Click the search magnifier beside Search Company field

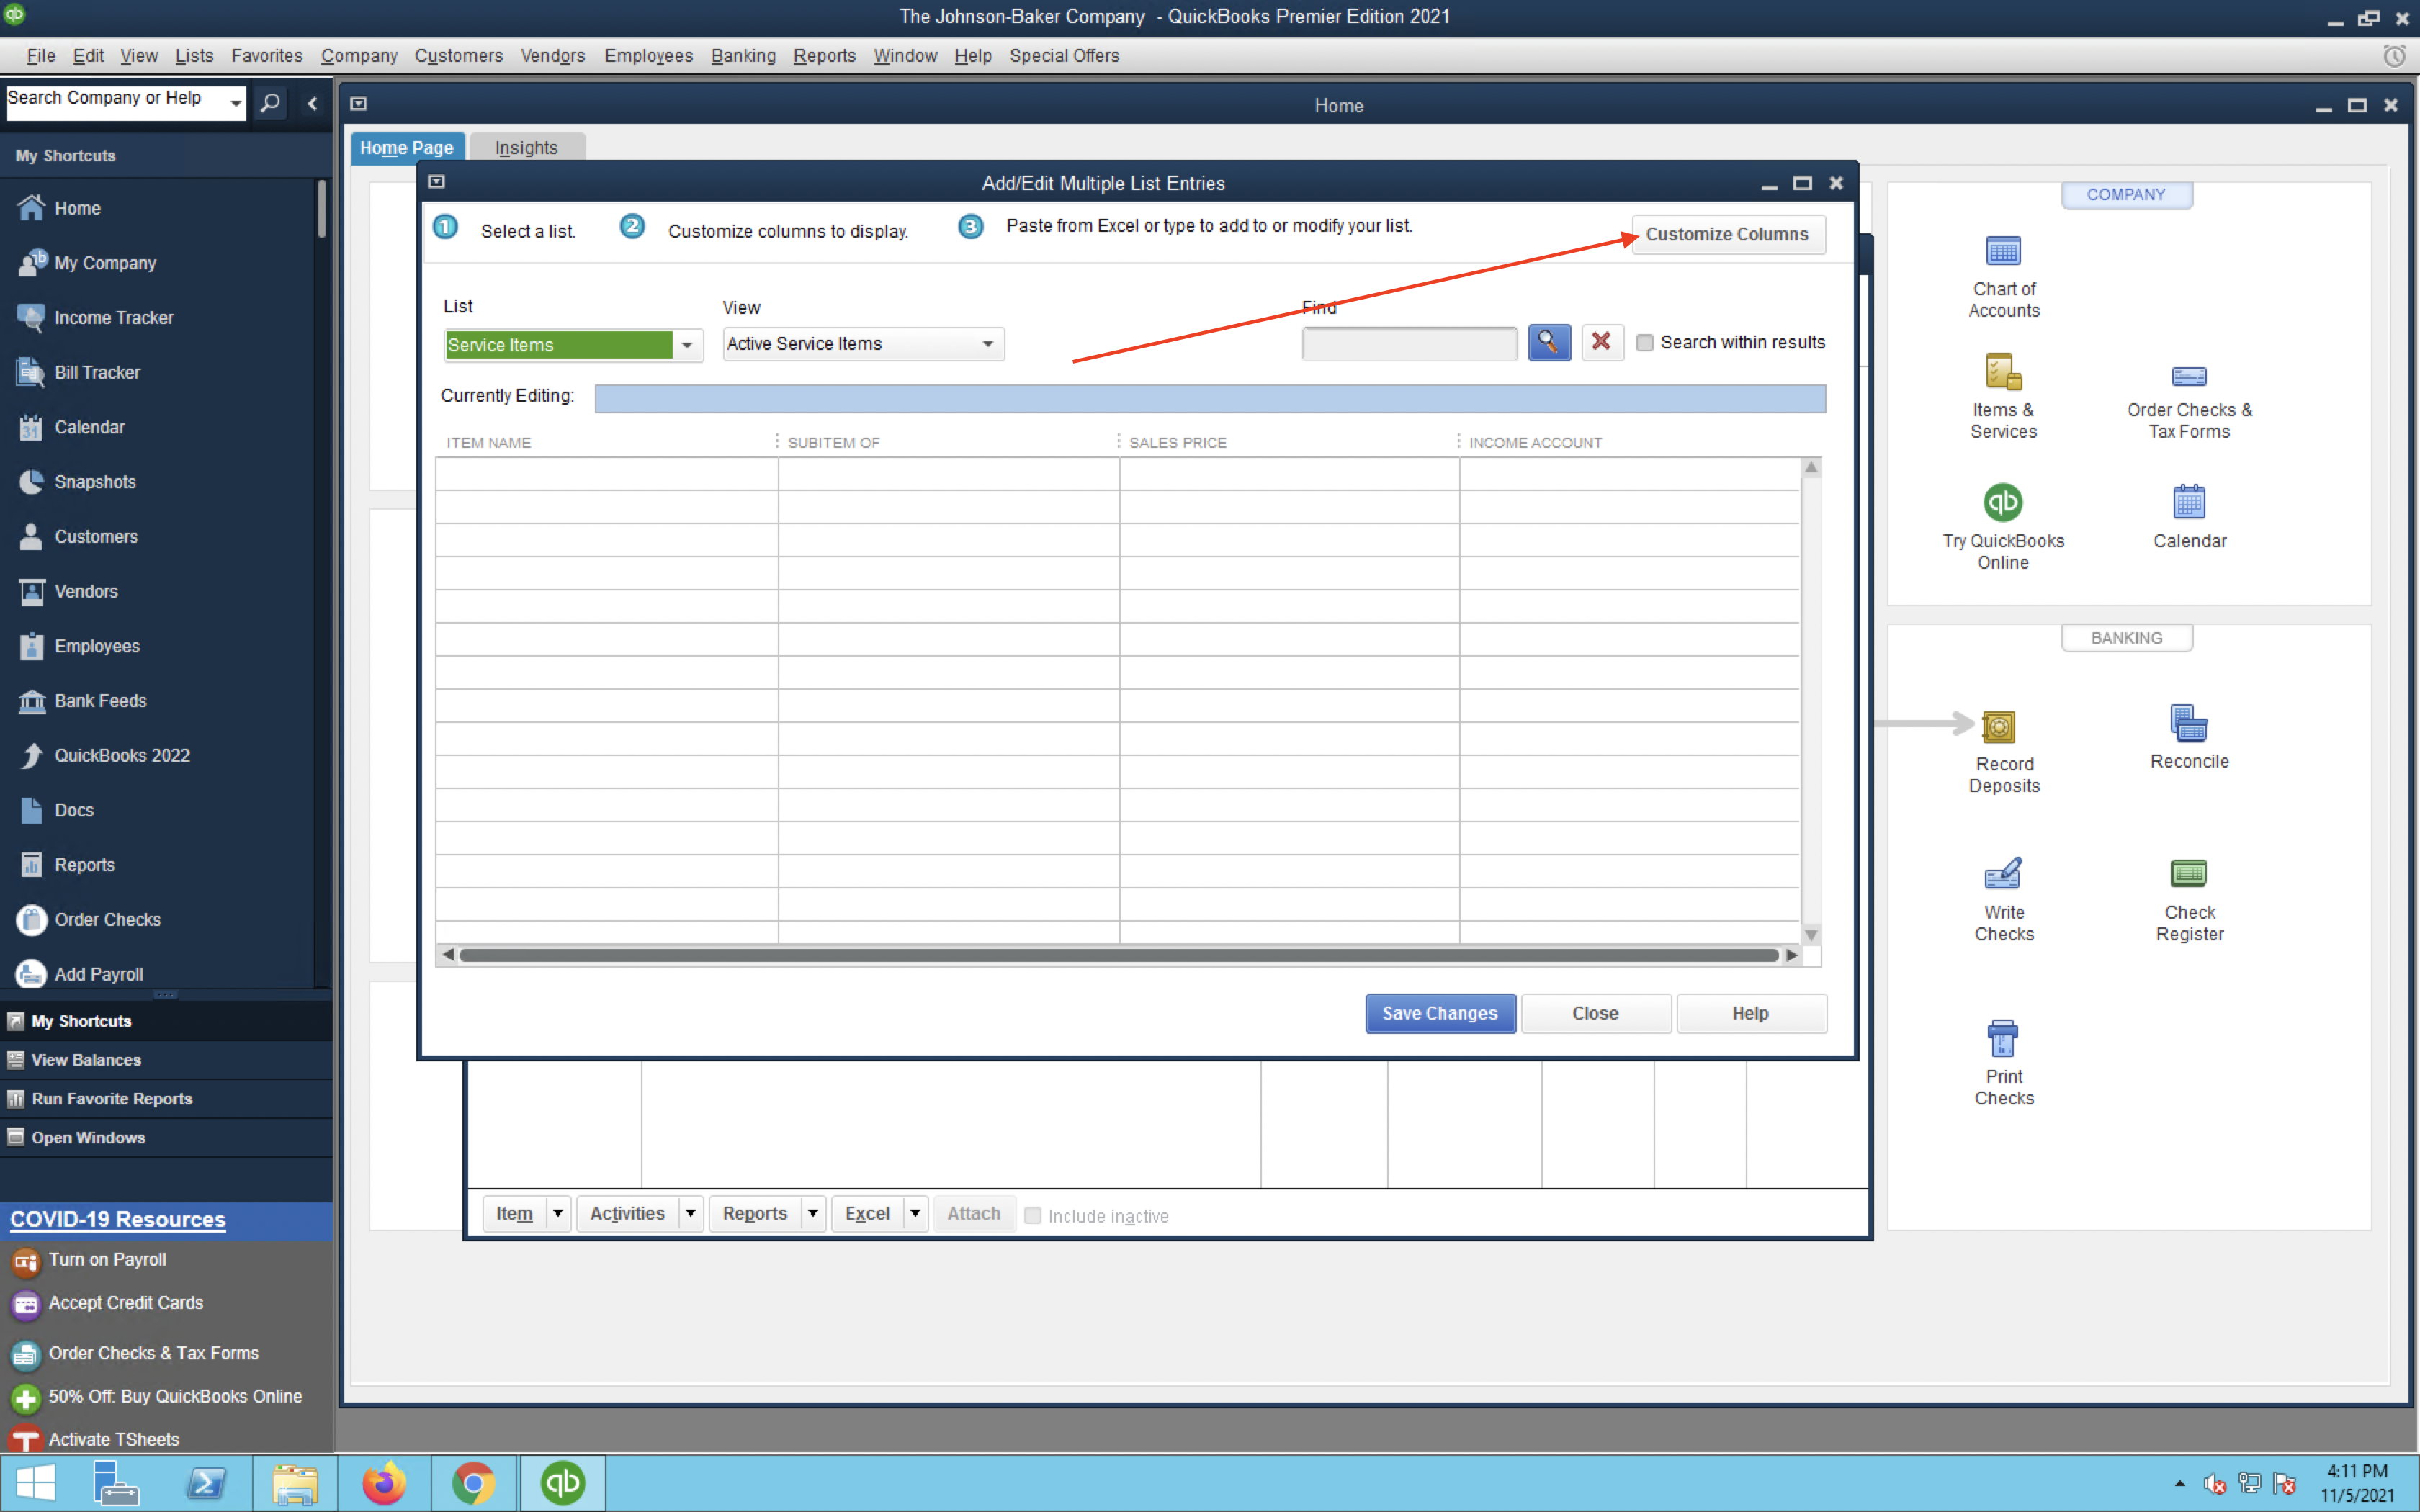[x=270, y=102]
